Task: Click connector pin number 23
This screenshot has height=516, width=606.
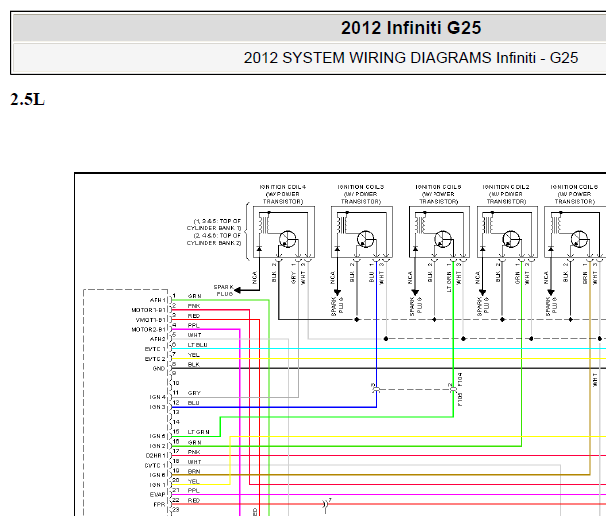Action: click(176, 510)
